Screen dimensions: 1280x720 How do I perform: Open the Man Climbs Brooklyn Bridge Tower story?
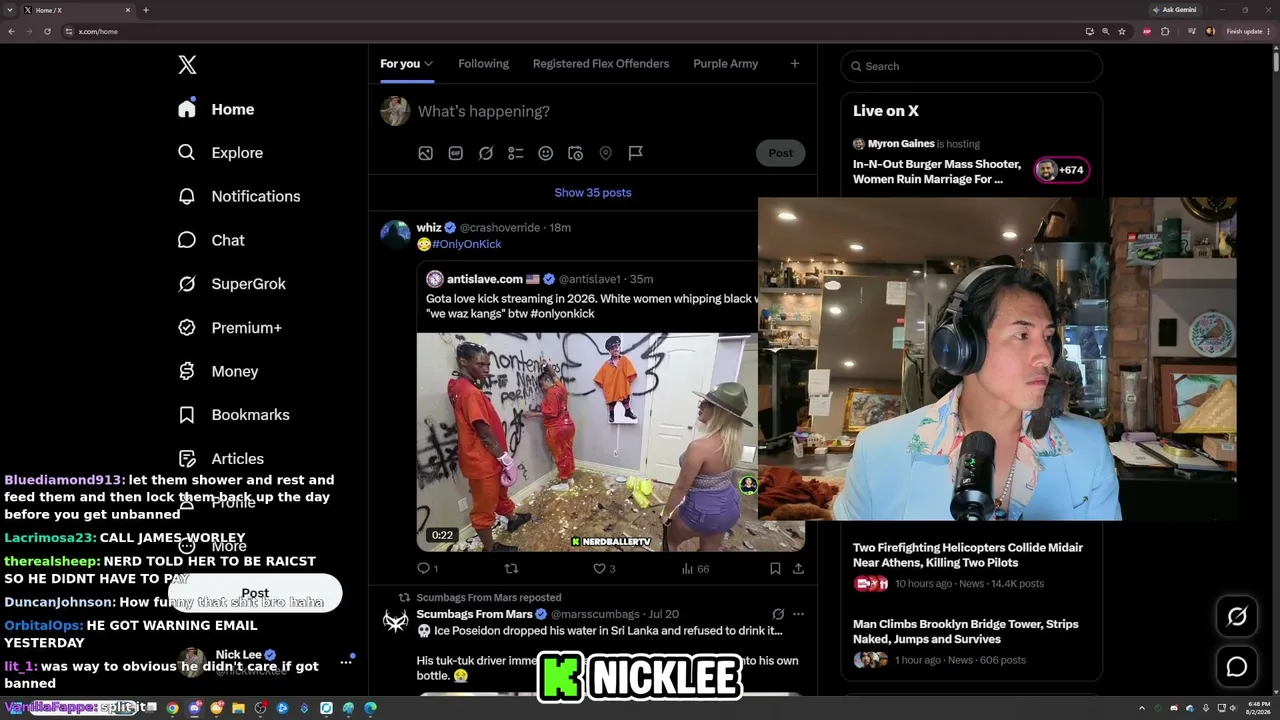point(966,631)
